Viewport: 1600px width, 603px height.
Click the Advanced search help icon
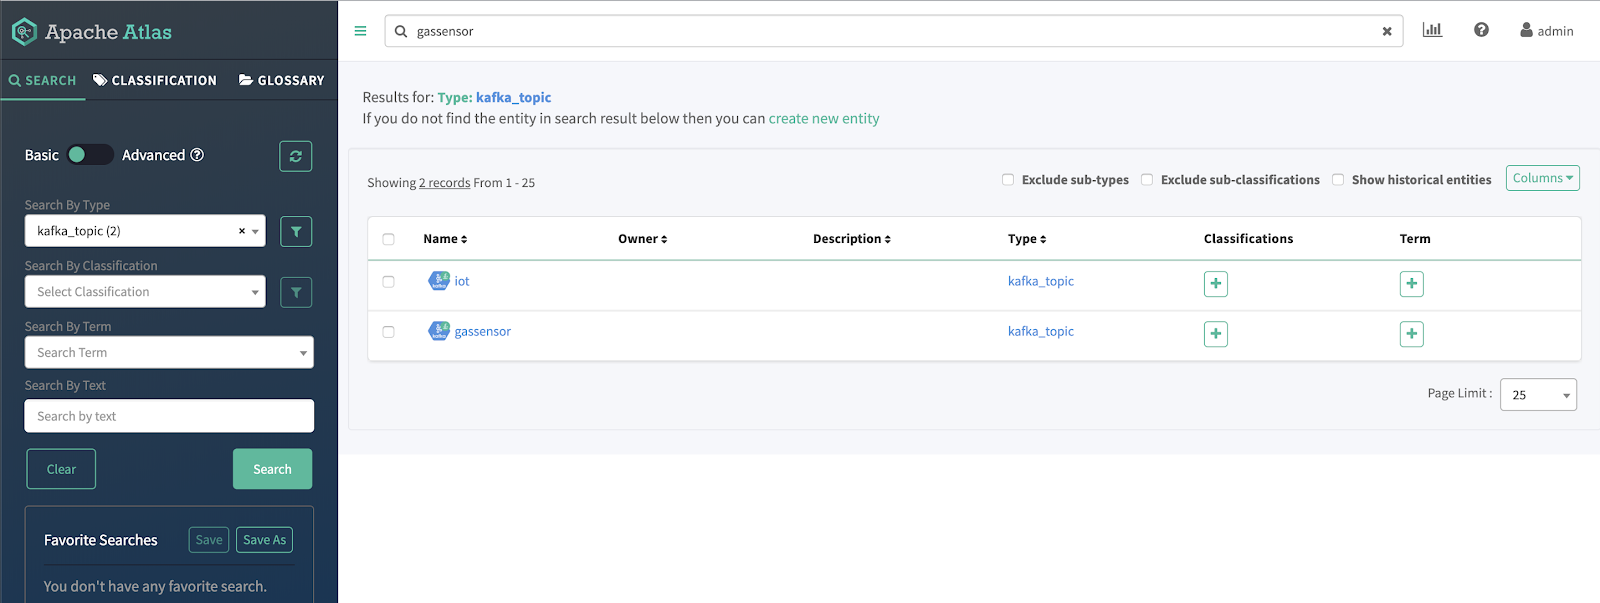pos(197,155)
